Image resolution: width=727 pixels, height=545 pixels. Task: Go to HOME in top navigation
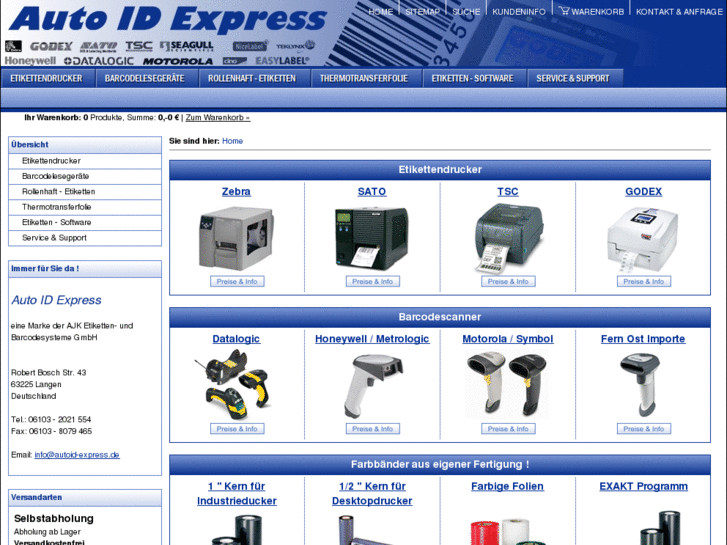pyautogui.click(x=381, y=12)
